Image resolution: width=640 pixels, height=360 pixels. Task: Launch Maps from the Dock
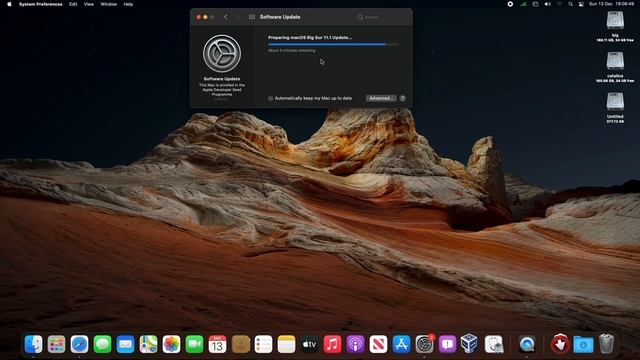tap(149, 344)
